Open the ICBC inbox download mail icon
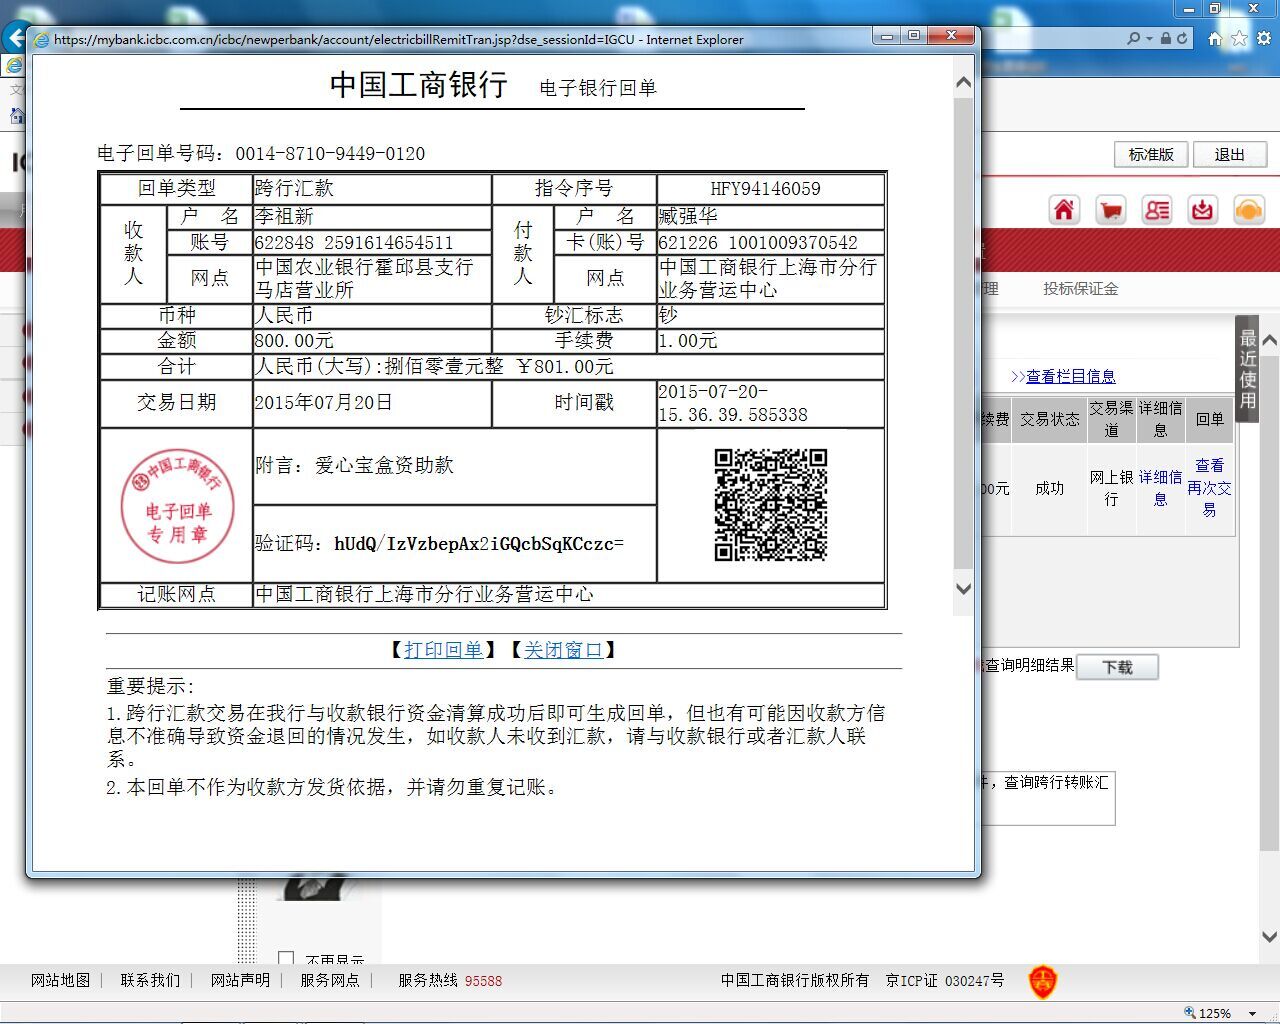The height and width of the screenshot is (1024, 1280). (x=1202, y=210)
